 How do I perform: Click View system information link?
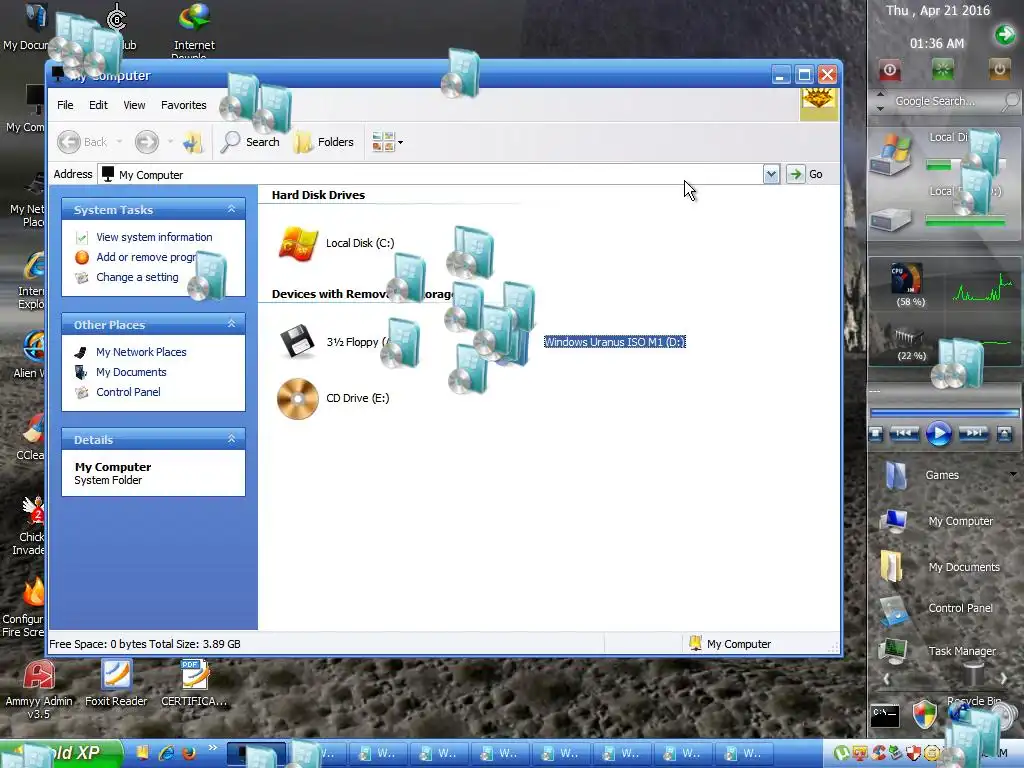click(154, 237)
